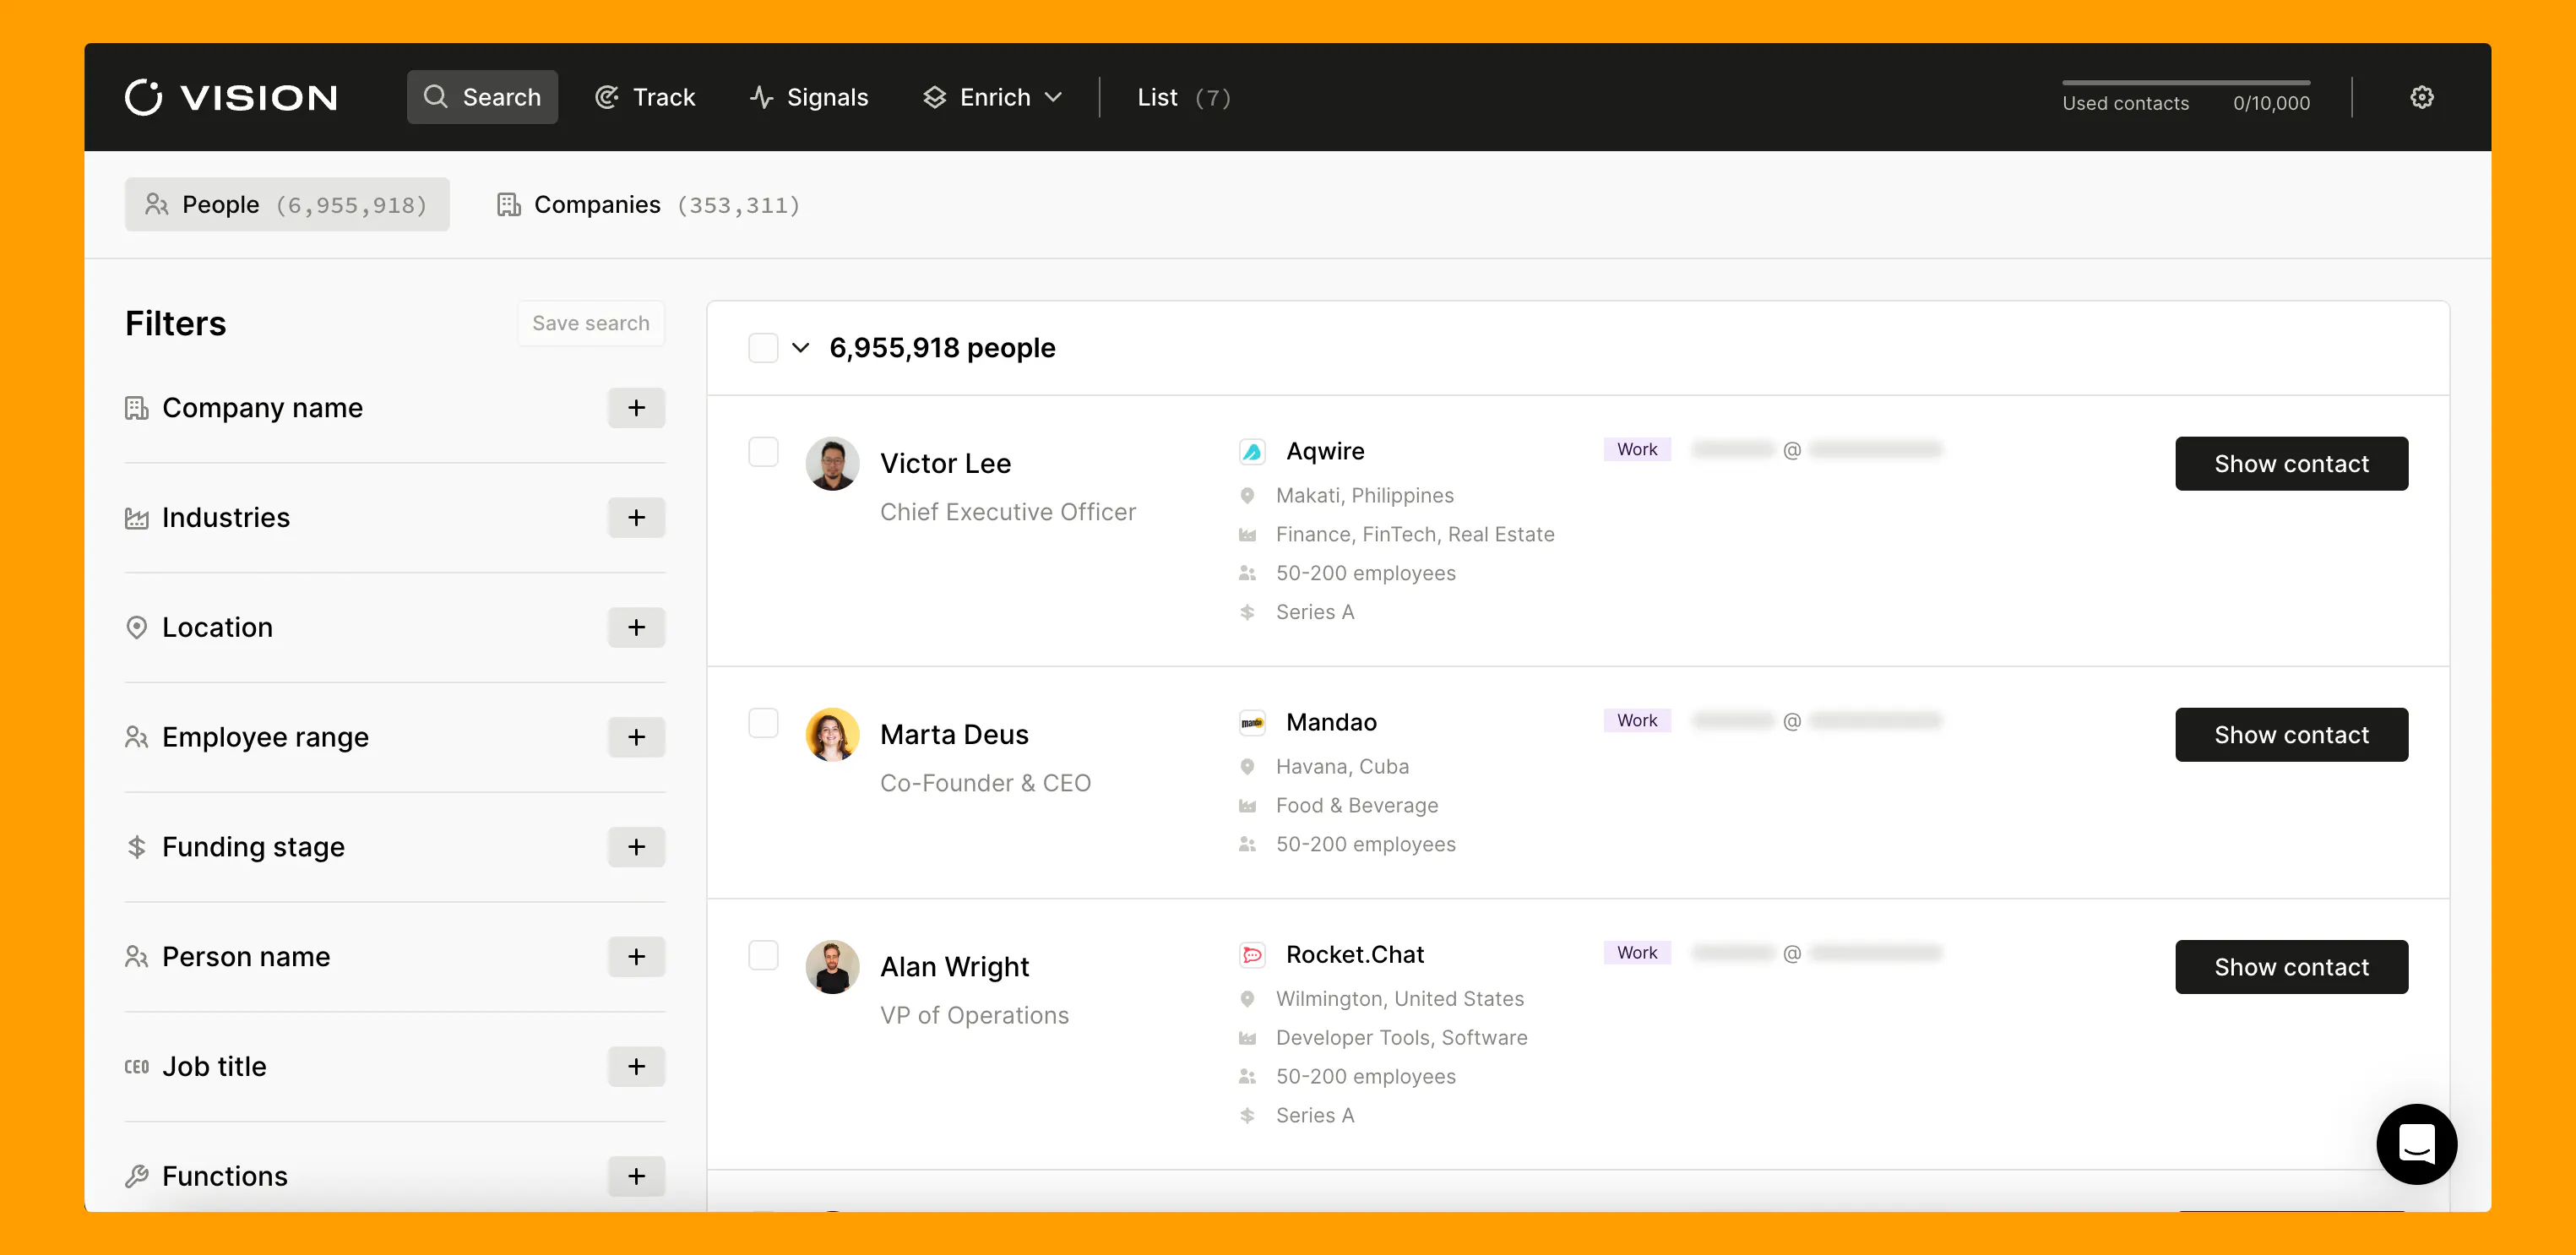Screen dimensions: 2576x1255
Task: Click the Employee range people icon
Action: tap(136, 737)
